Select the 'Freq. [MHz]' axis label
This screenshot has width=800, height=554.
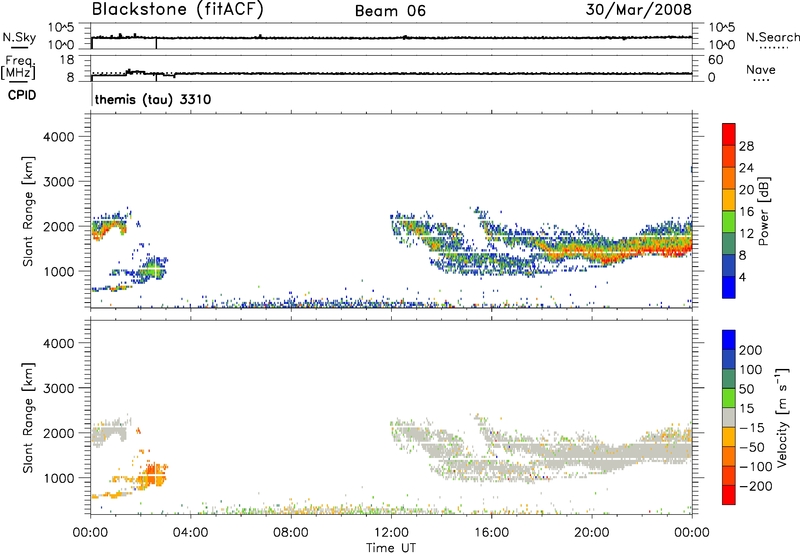[x=18, y=68]
